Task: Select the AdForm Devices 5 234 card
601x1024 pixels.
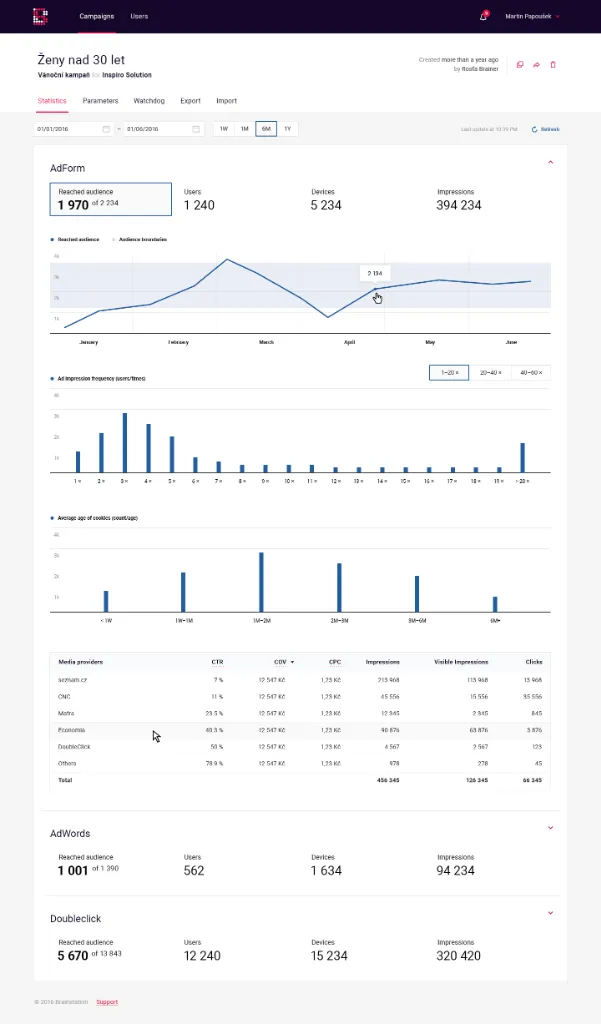Action: [x=326, y=200]
